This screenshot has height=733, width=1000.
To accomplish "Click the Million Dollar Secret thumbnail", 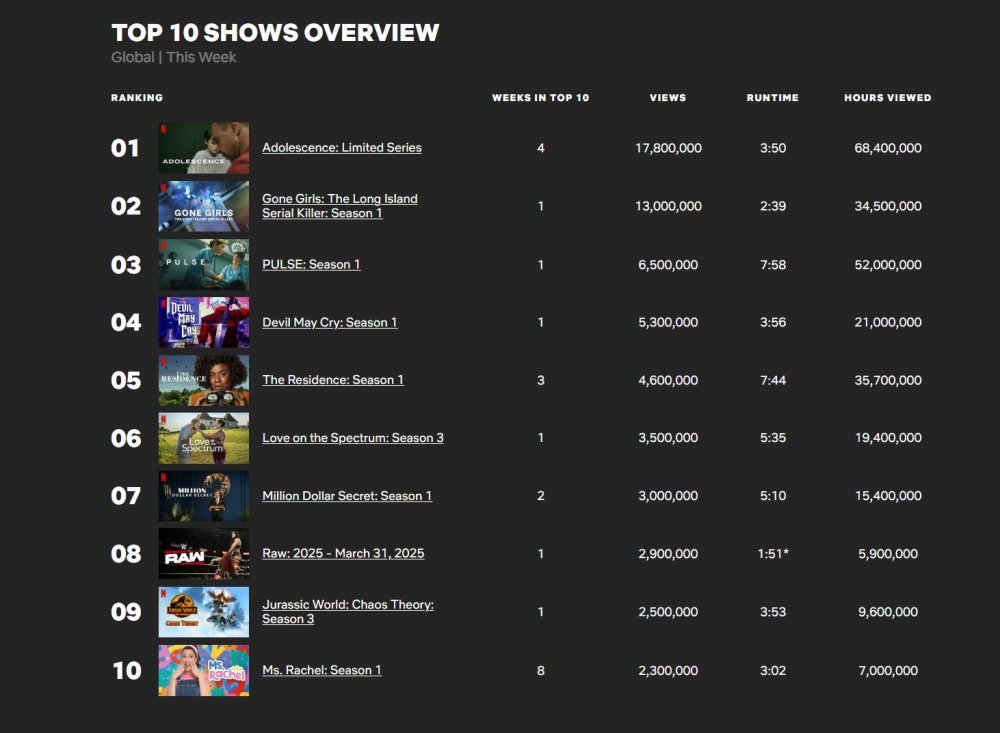I will (203, 496).
